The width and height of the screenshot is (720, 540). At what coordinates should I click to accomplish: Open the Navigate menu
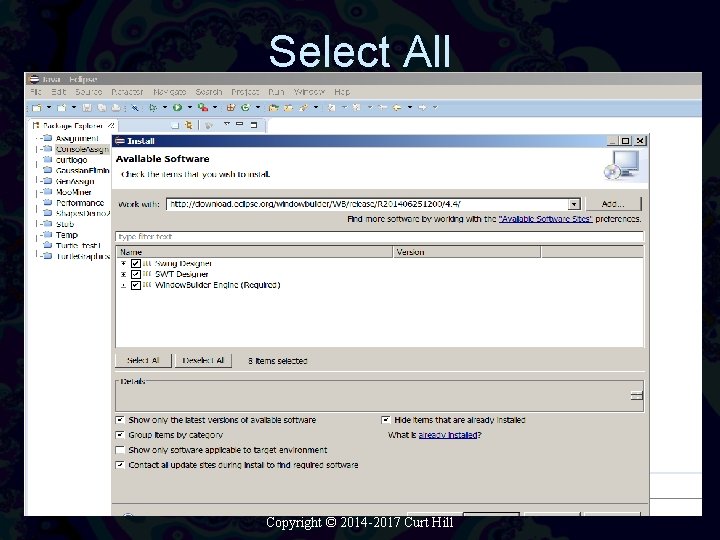coord(169,92)
